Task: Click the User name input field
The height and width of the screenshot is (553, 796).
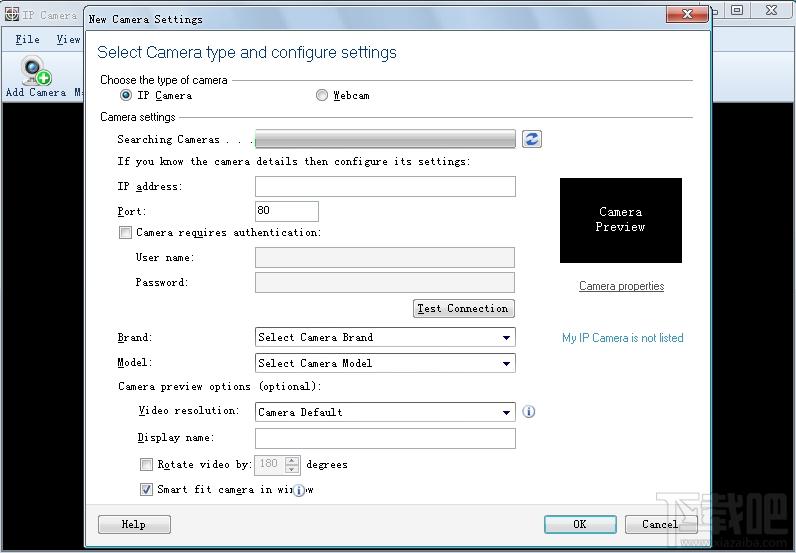Action: [x=385, y=257]
